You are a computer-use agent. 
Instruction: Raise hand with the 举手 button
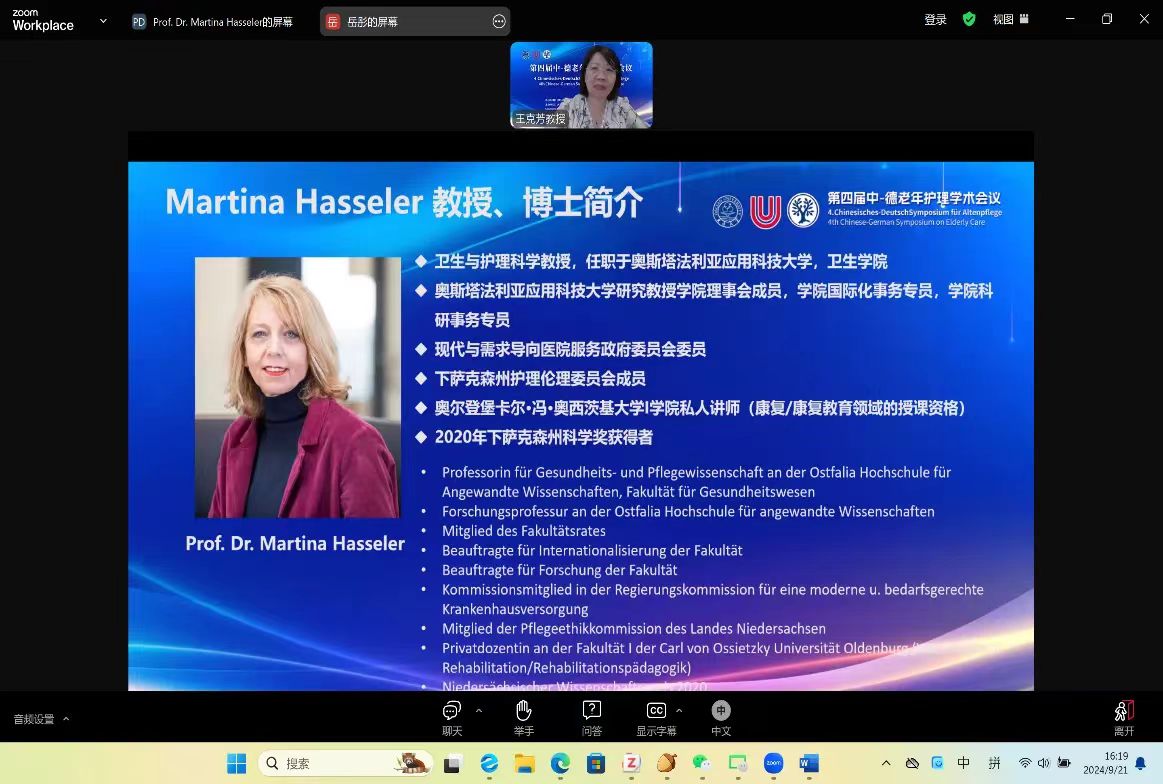523,717
